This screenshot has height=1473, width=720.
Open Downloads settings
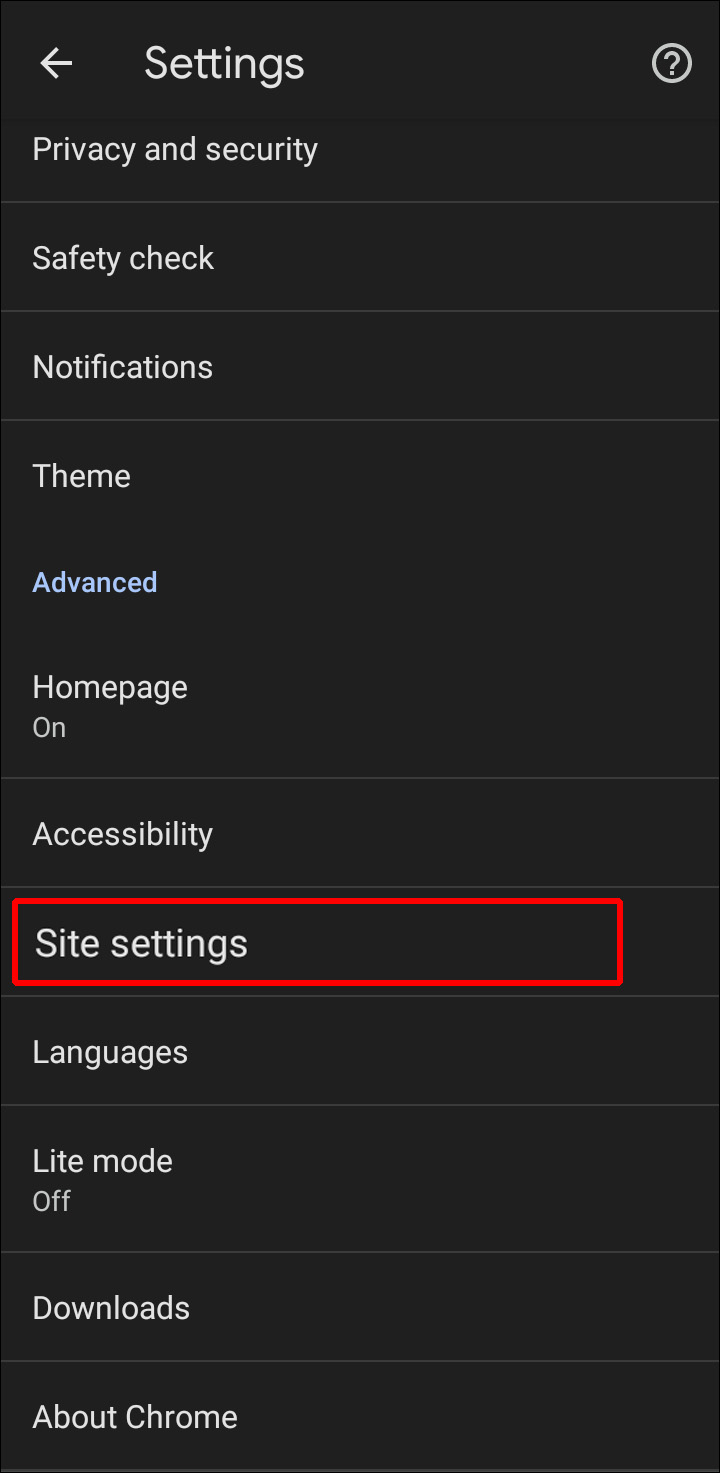[x=111, y=1308]
